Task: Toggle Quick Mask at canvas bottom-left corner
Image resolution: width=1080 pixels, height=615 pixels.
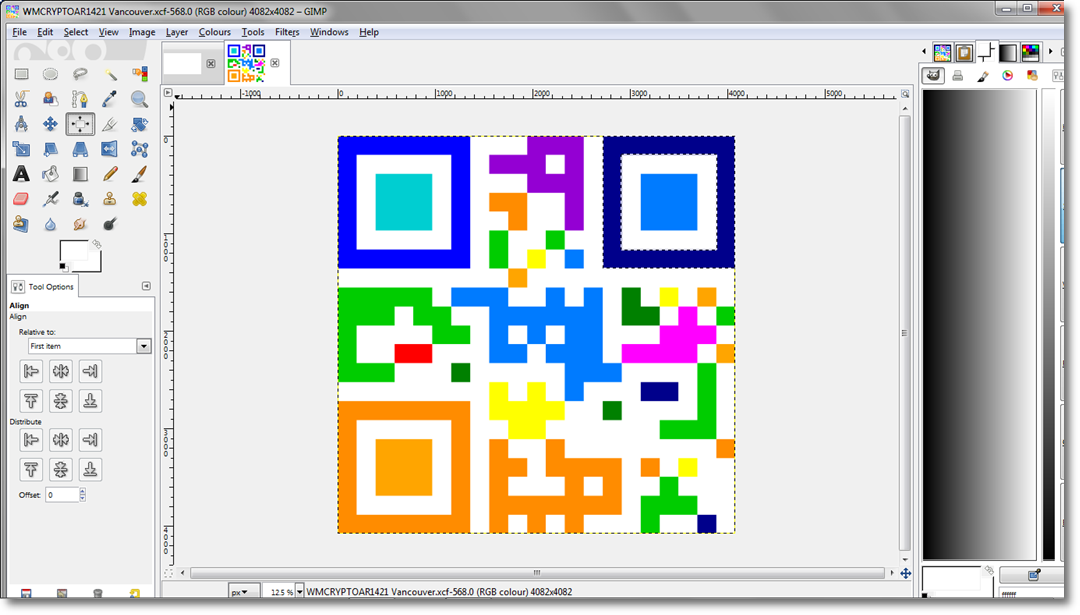Action: click(168, 573)
